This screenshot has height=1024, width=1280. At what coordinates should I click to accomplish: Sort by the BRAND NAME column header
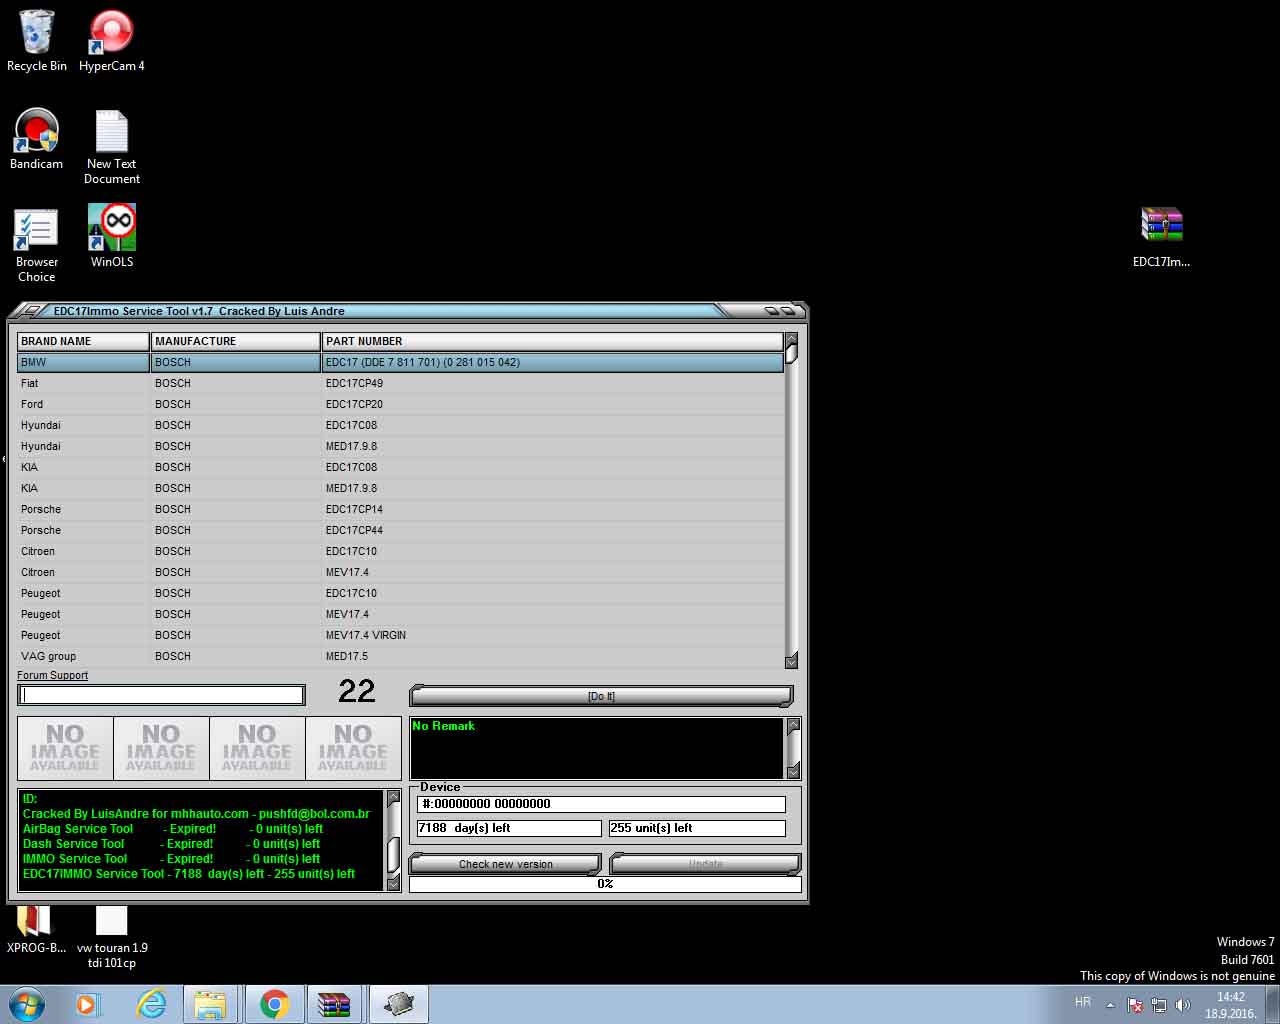(x=83, y=341)
